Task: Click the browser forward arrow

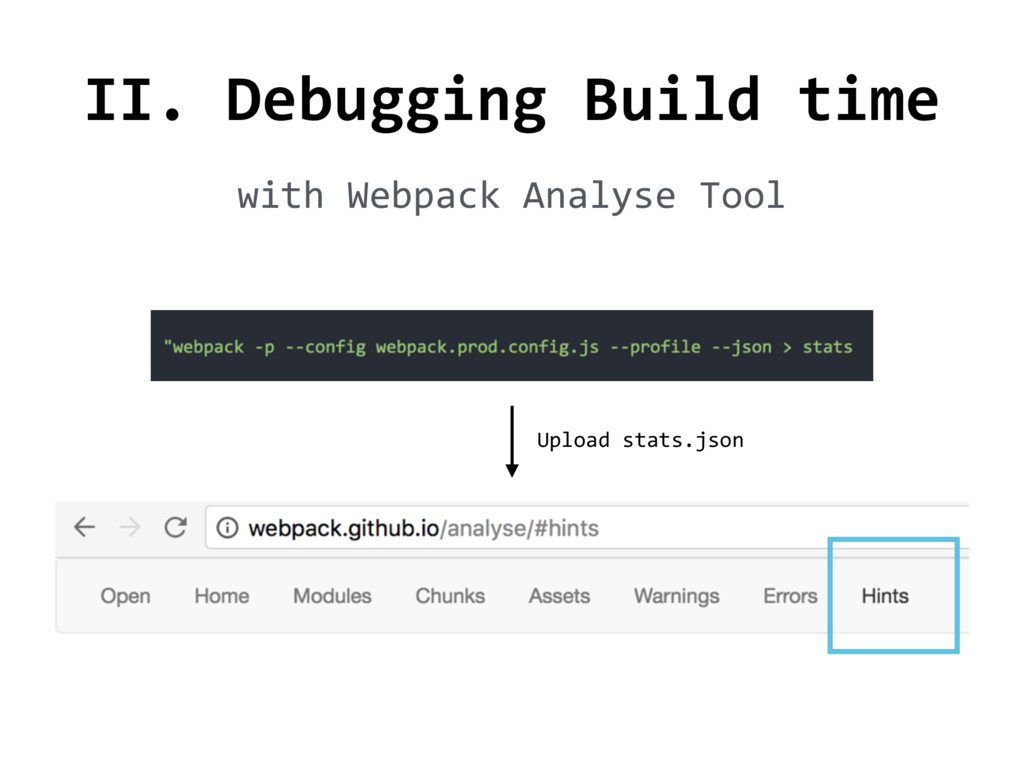Action: coord(130,526)
